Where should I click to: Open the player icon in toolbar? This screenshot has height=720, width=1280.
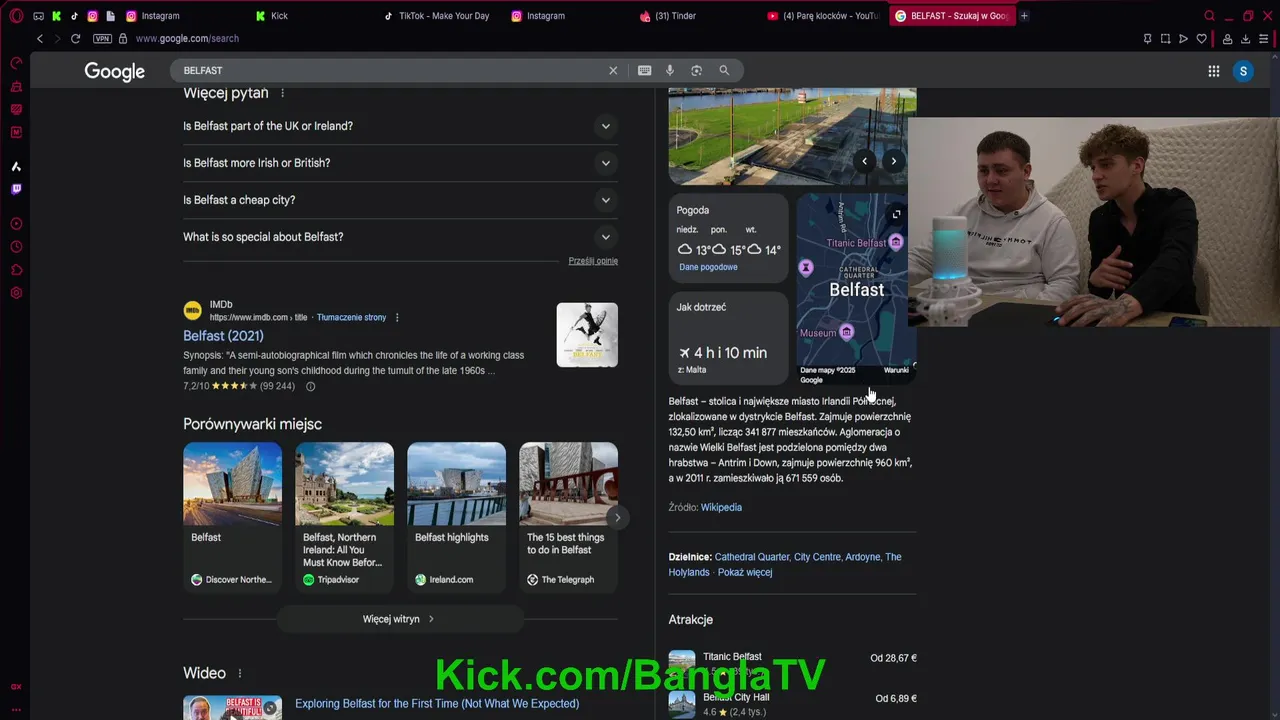[x=1183, y=39]
